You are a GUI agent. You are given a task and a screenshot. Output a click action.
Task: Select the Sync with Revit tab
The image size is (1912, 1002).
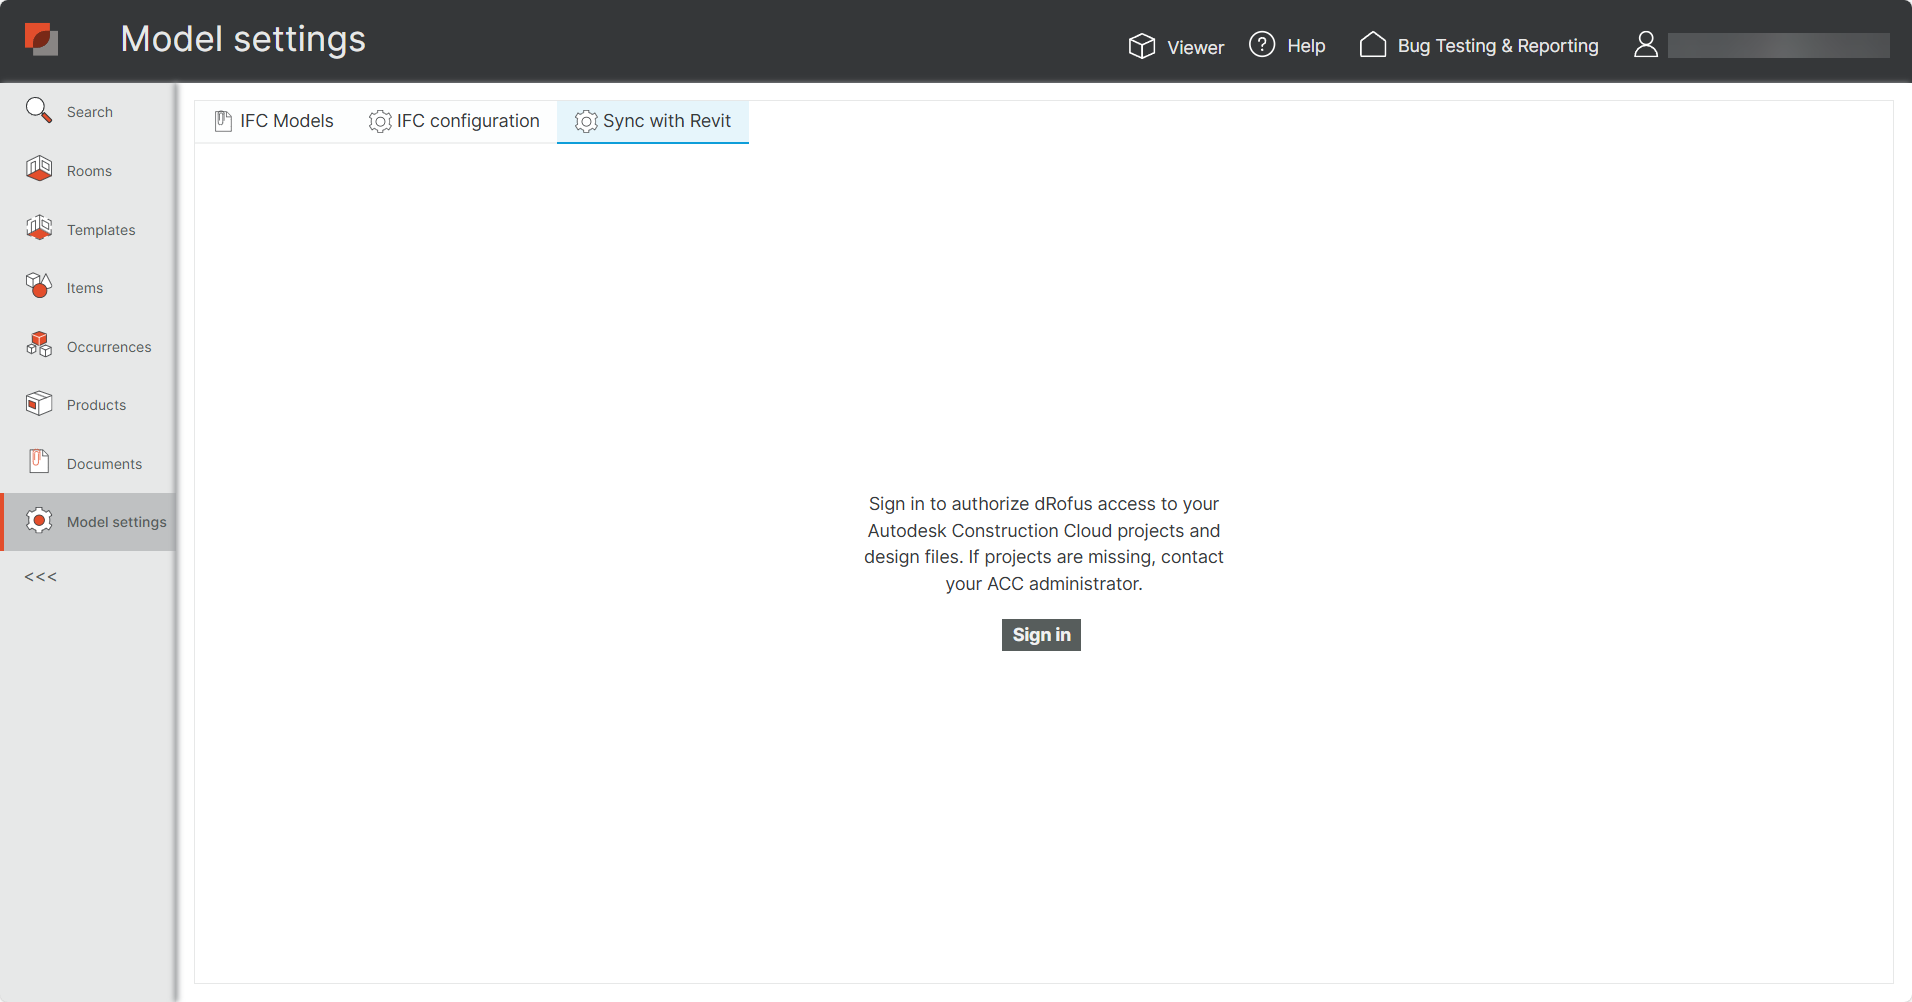tap(666, 121)
